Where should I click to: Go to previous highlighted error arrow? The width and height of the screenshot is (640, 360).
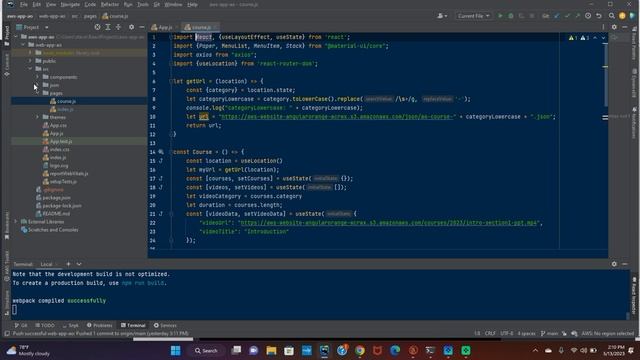pyautogui.click(x=595, y=38)
